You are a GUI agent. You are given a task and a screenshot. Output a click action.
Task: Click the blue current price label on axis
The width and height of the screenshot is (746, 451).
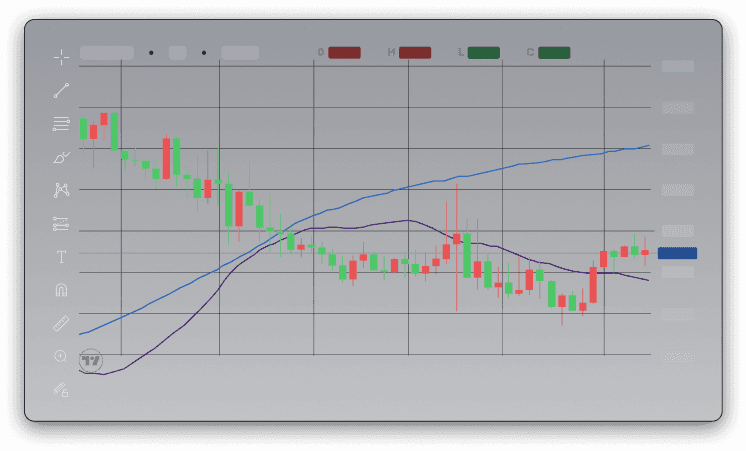tap(677, 254)
